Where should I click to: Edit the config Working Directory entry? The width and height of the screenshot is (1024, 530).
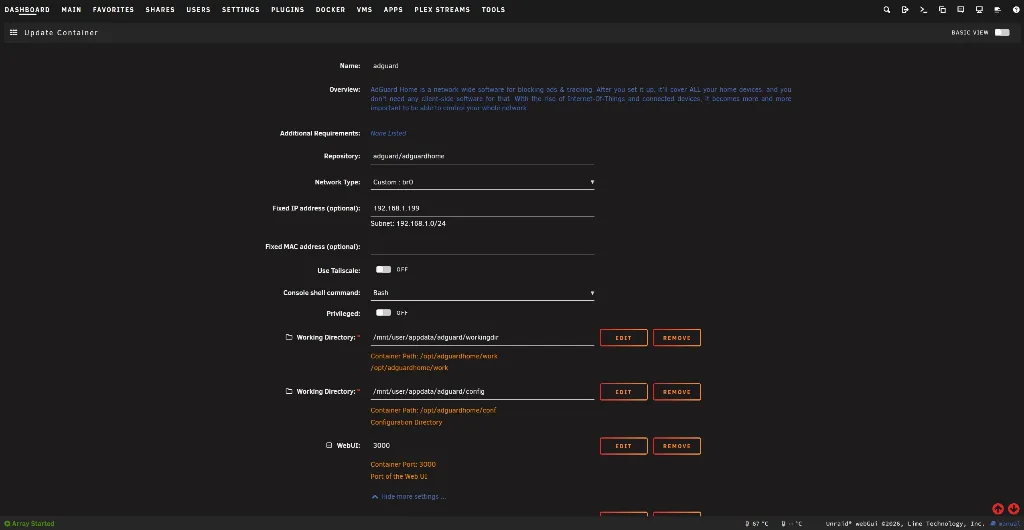click(624, 392)
